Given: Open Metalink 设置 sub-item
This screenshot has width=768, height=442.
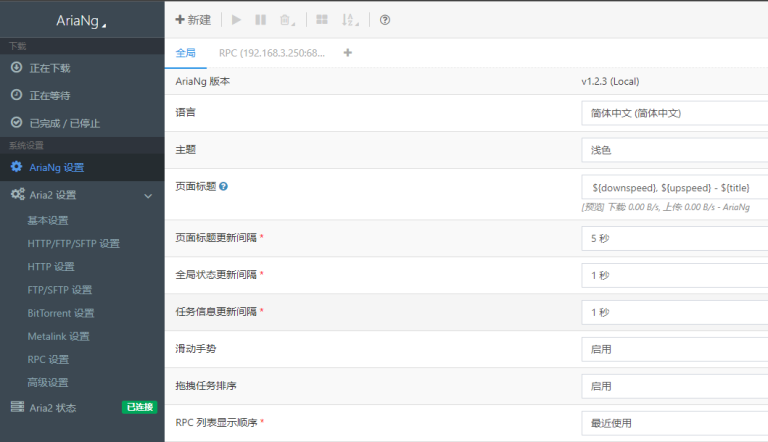Looking at the screenshot, I should click(58, 336).
